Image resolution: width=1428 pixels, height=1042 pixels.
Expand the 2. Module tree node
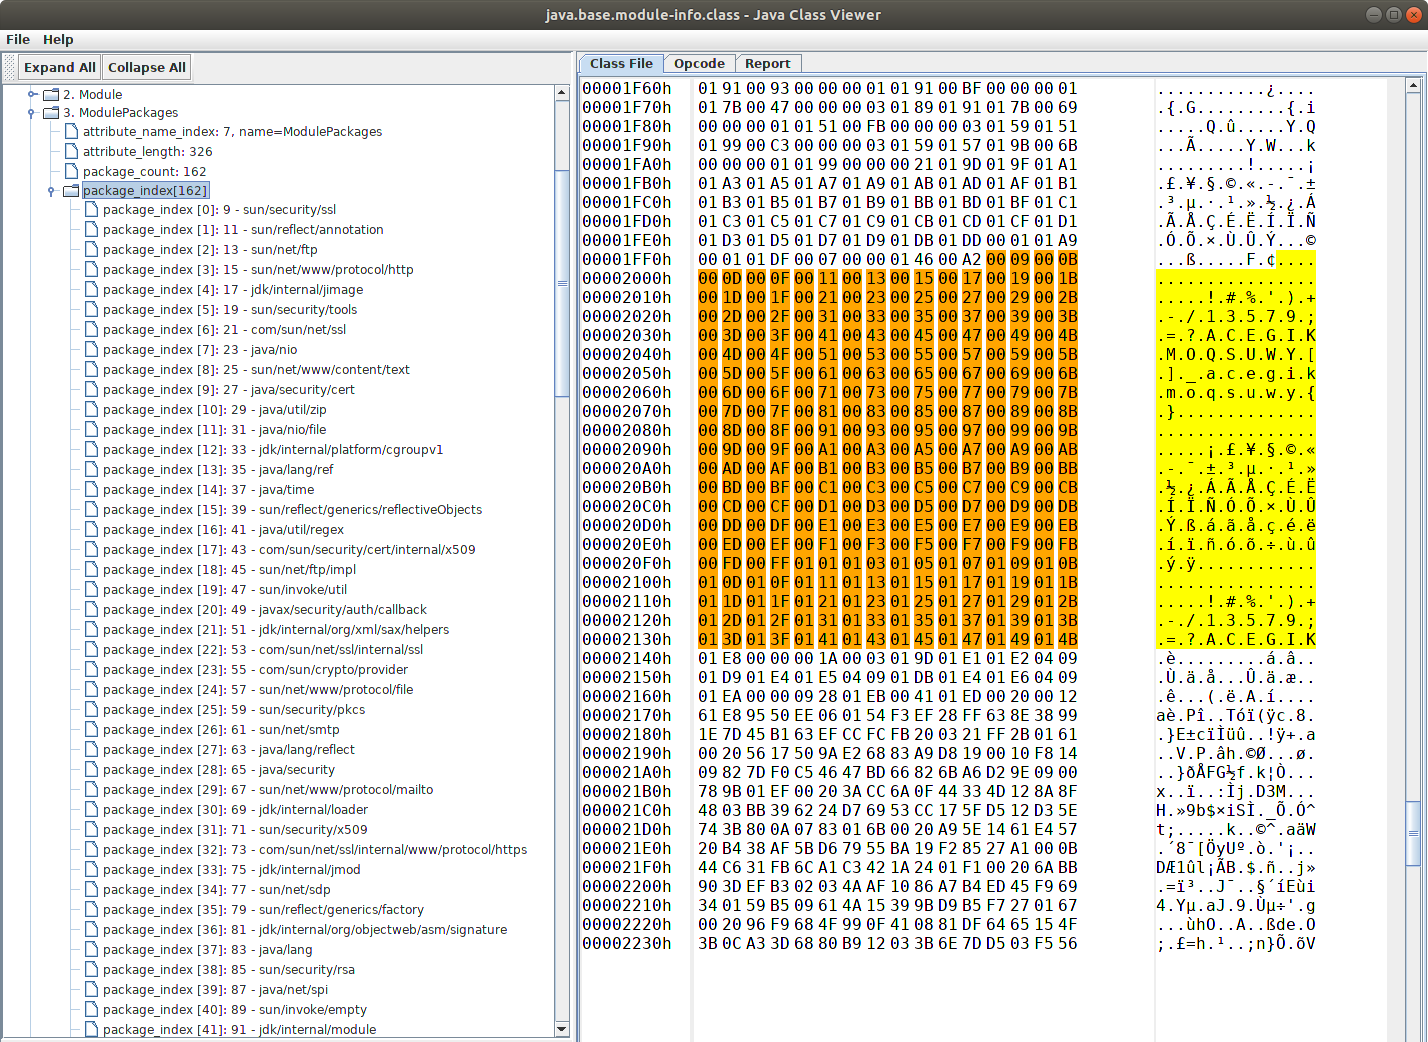point(32,94)
